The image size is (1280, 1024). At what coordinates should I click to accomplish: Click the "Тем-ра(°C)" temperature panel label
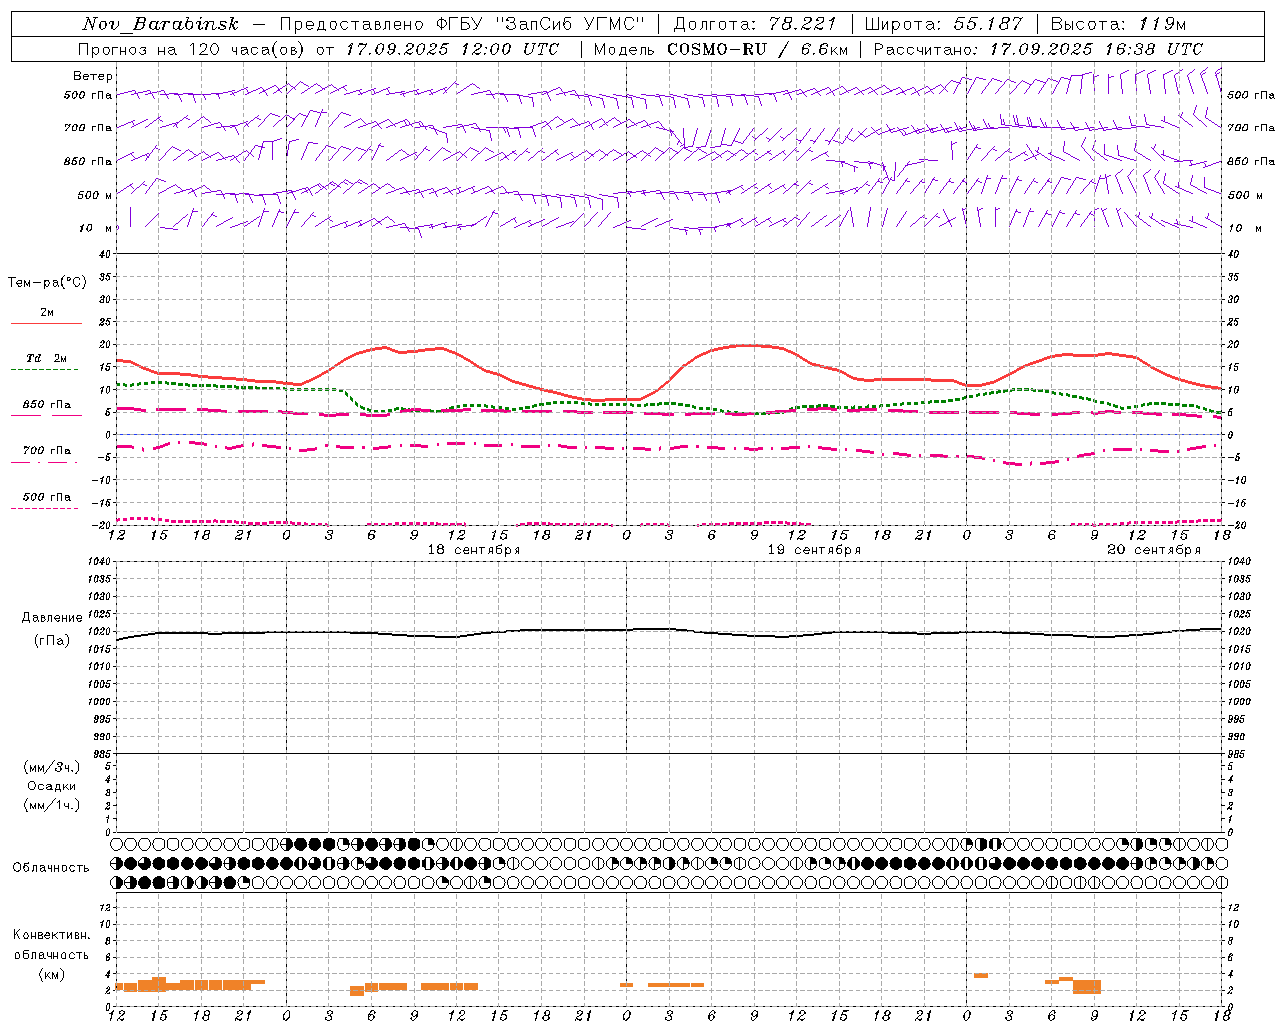47,283
